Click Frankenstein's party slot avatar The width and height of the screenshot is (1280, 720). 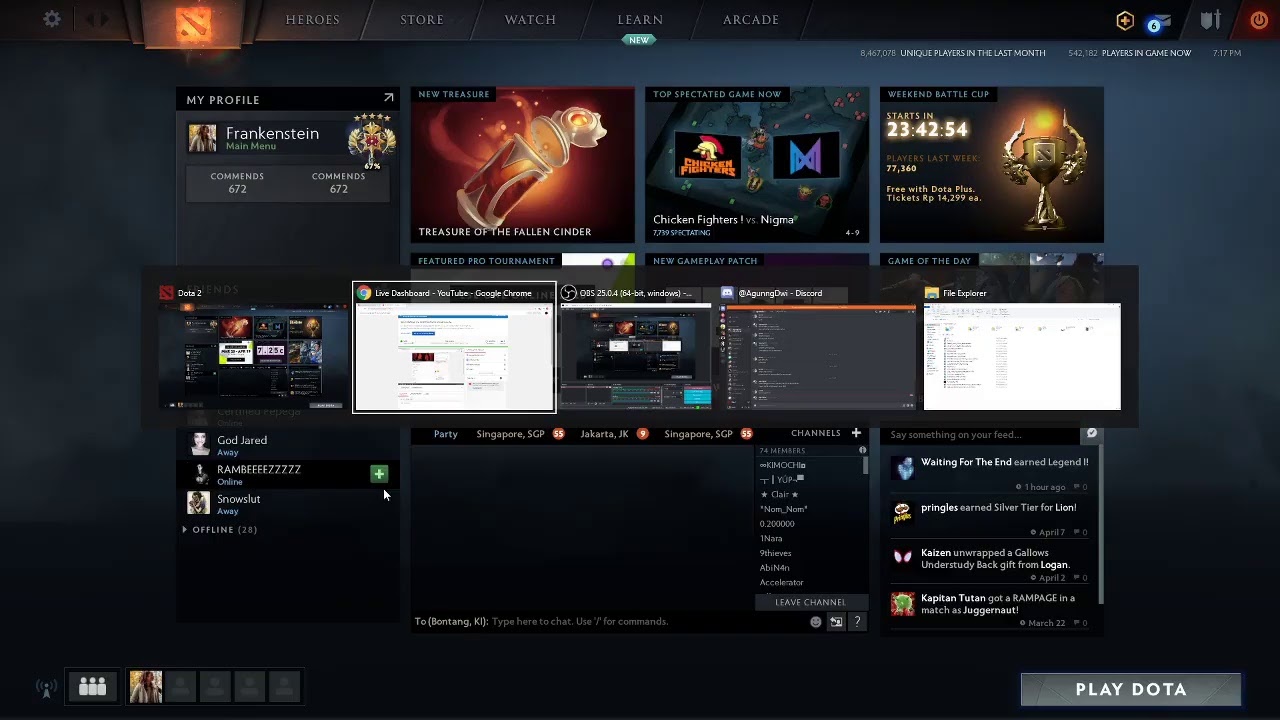(146, 686)
